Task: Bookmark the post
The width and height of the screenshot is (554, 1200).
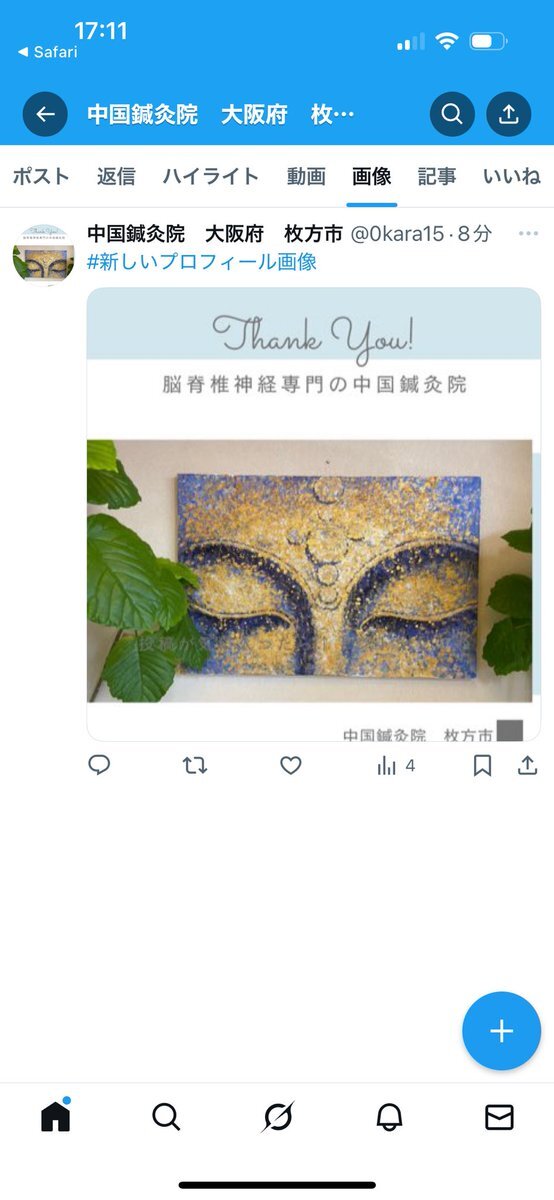Action: pyautogui.click(x=482, y=766)
